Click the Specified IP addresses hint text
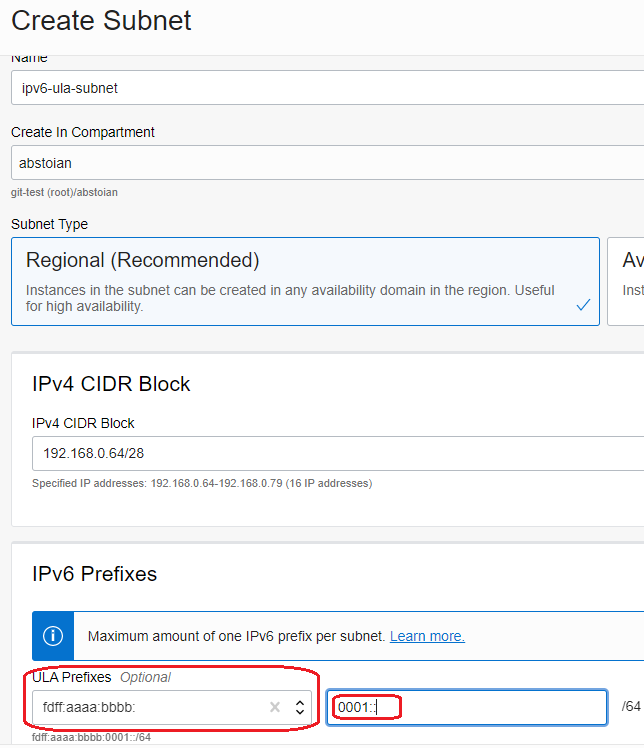The width and height of the screenshot is (644, 748). tap(202, 484)
